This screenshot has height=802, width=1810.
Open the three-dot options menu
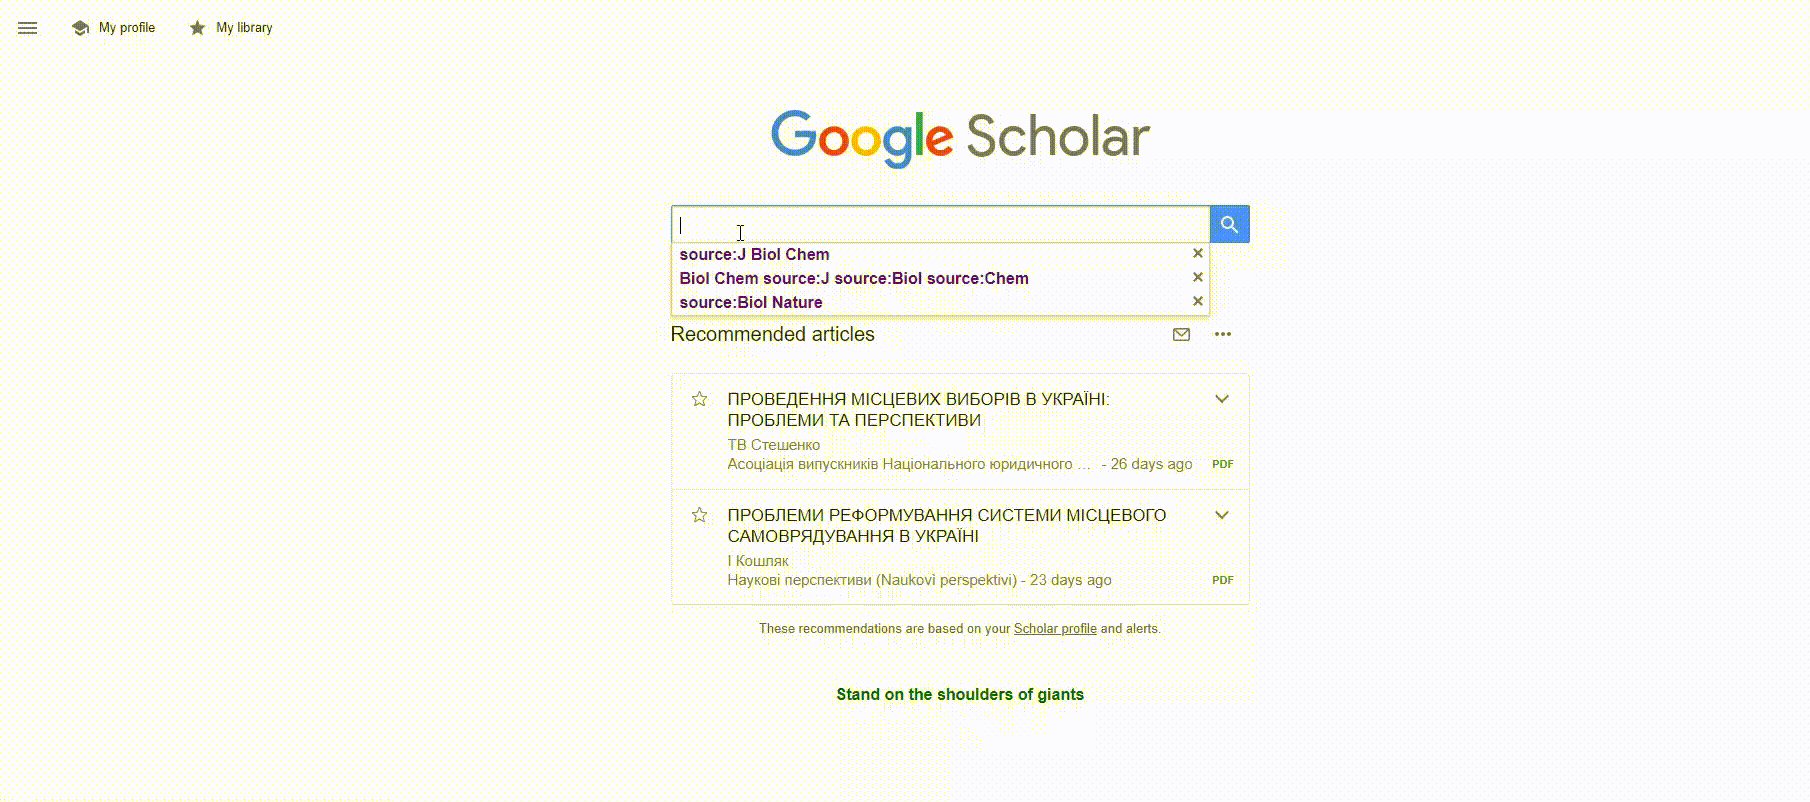[x=1222, y=334]
